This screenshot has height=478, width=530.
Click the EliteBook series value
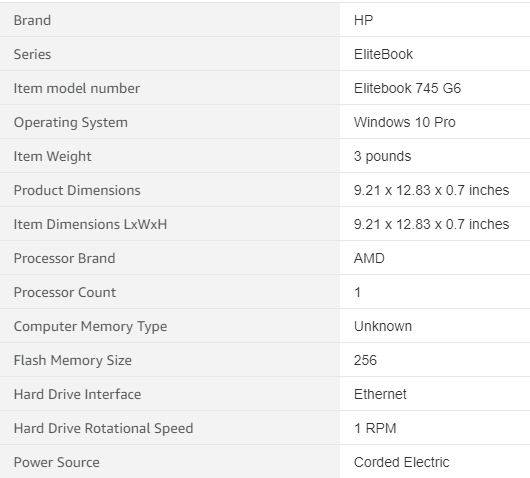tap(383, 54)
